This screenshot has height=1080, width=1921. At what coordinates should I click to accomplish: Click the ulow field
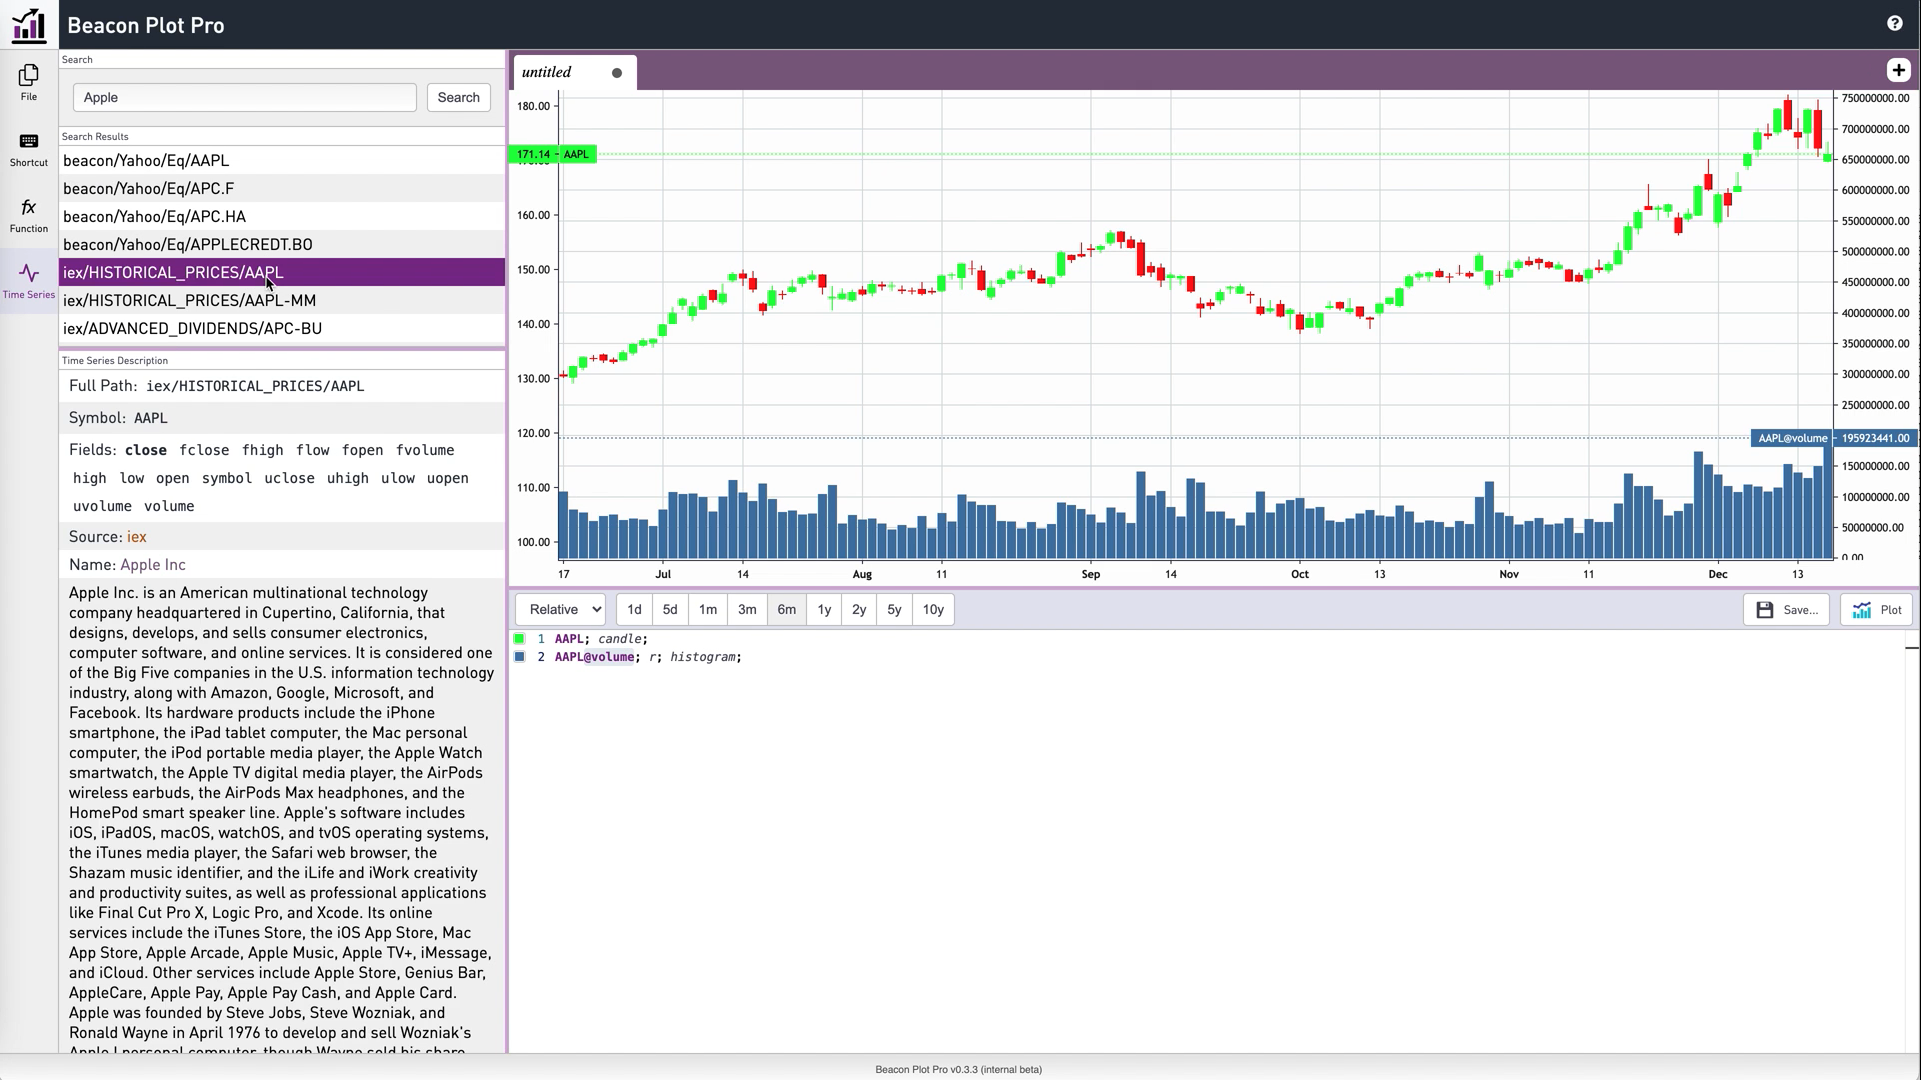click(398, 478)
